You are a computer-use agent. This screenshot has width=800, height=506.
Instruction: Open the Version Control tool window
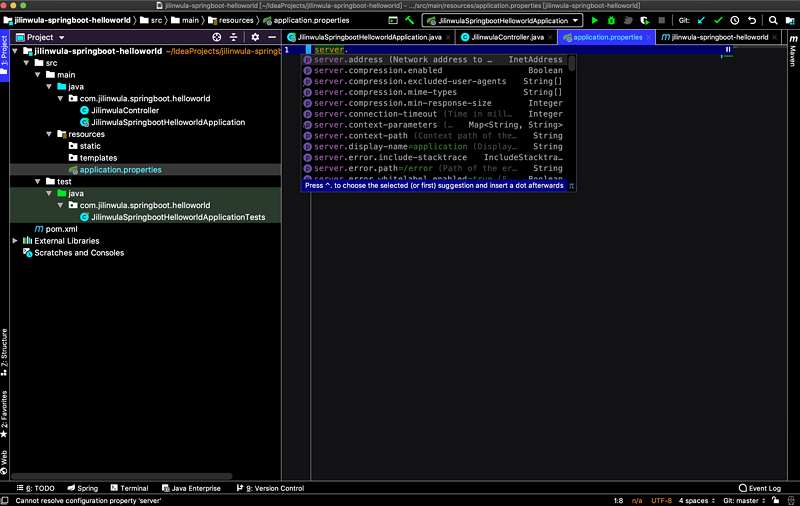pos(270,488)
